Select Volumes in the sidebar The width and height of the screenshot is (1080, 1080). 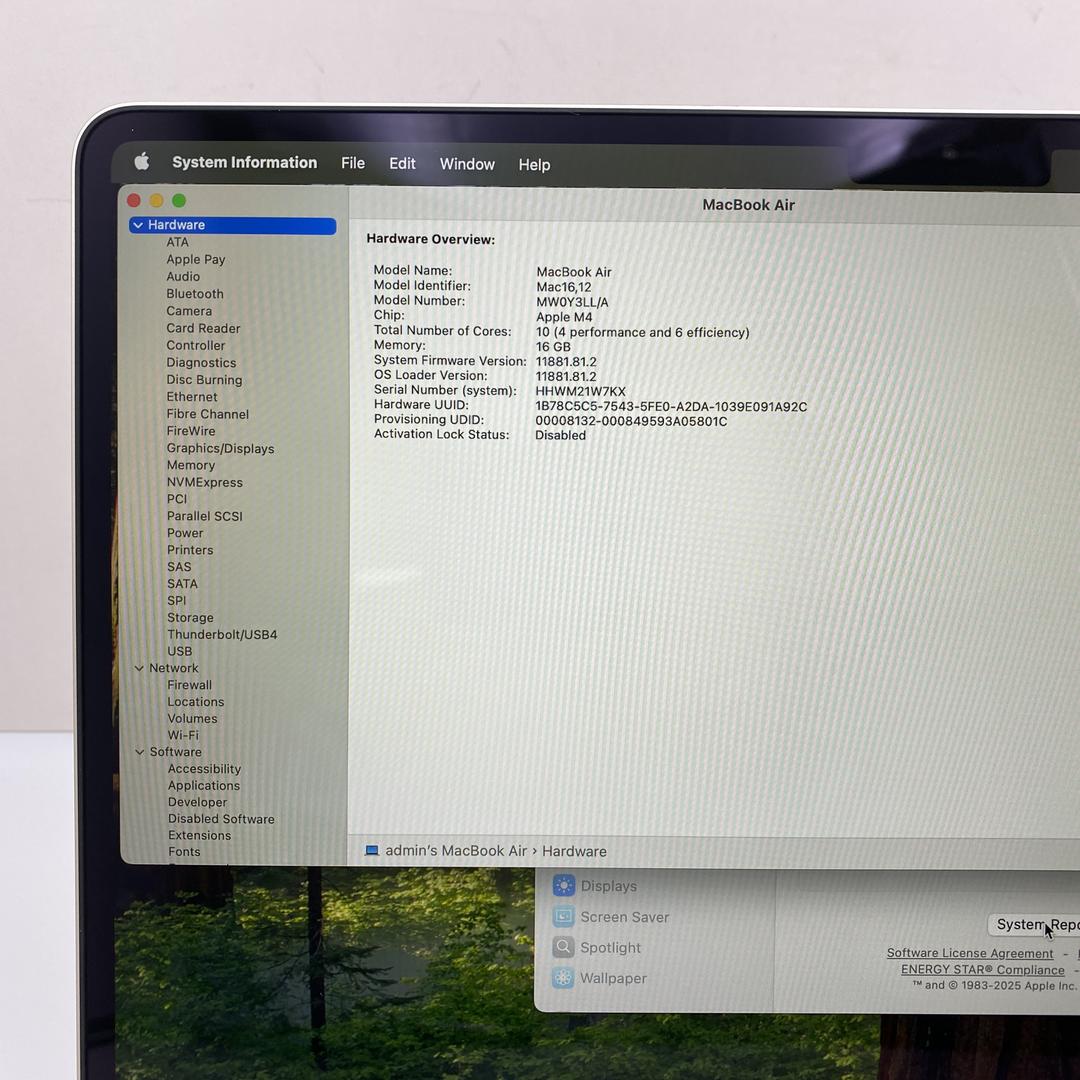tap(192, 718)
